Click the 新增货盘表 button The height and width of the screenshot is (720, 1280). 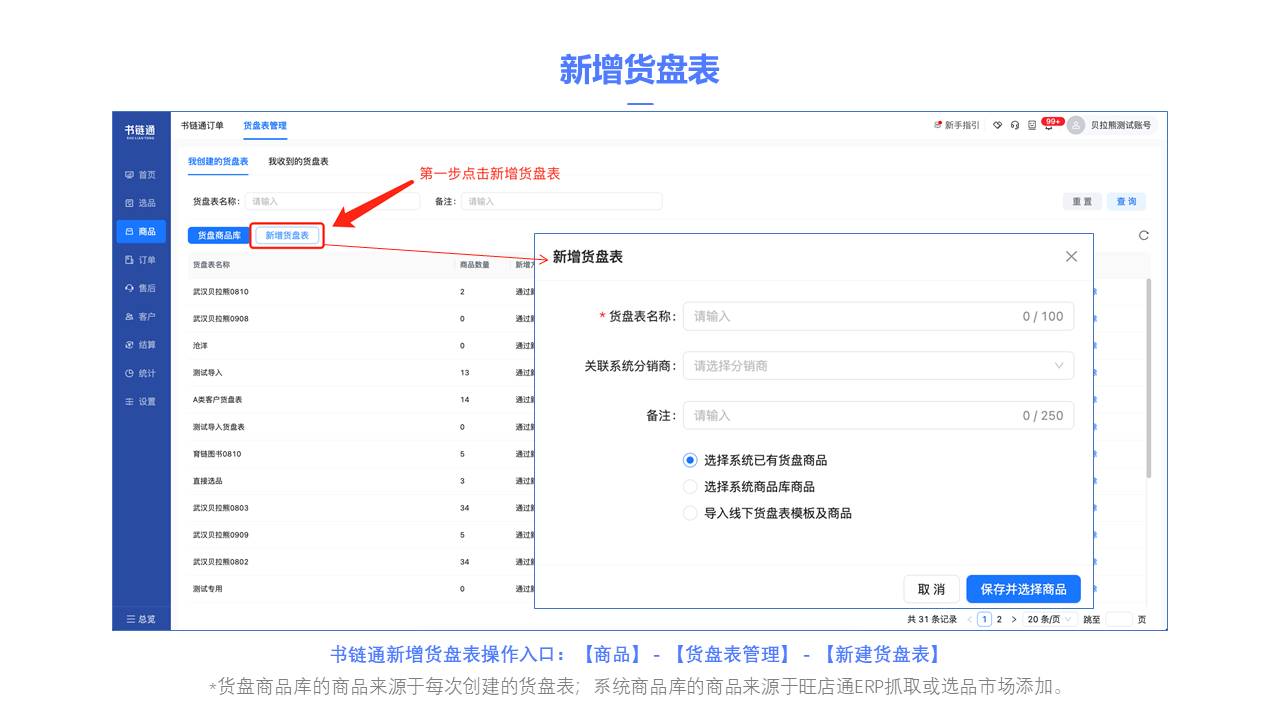(287, 235)
